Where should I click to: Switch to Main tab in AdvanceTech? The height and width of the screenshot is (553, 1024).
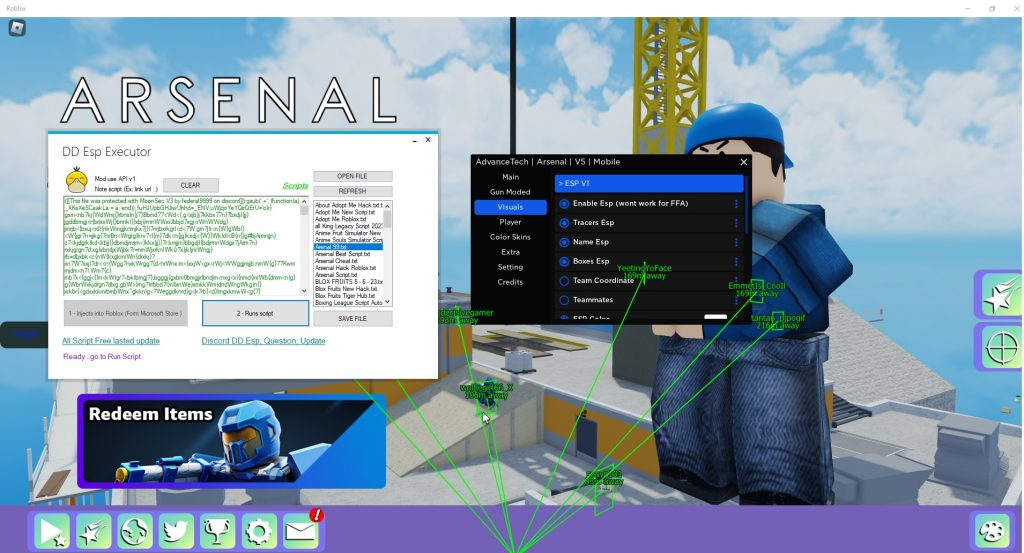pyautogui.click(x=511, y=177)
